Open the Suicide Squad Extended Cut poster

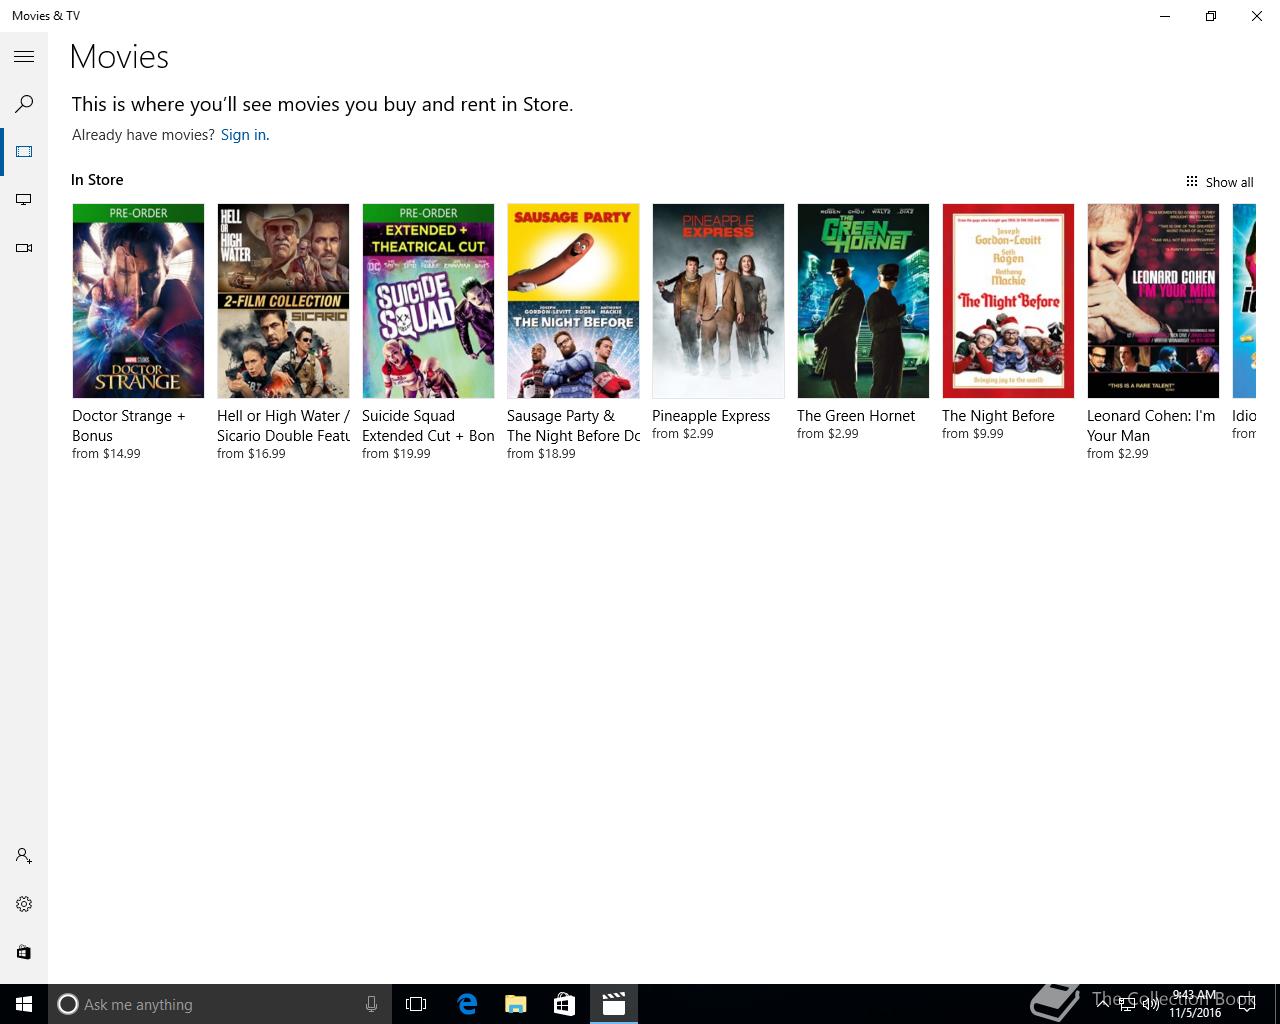tap(428, 301)
